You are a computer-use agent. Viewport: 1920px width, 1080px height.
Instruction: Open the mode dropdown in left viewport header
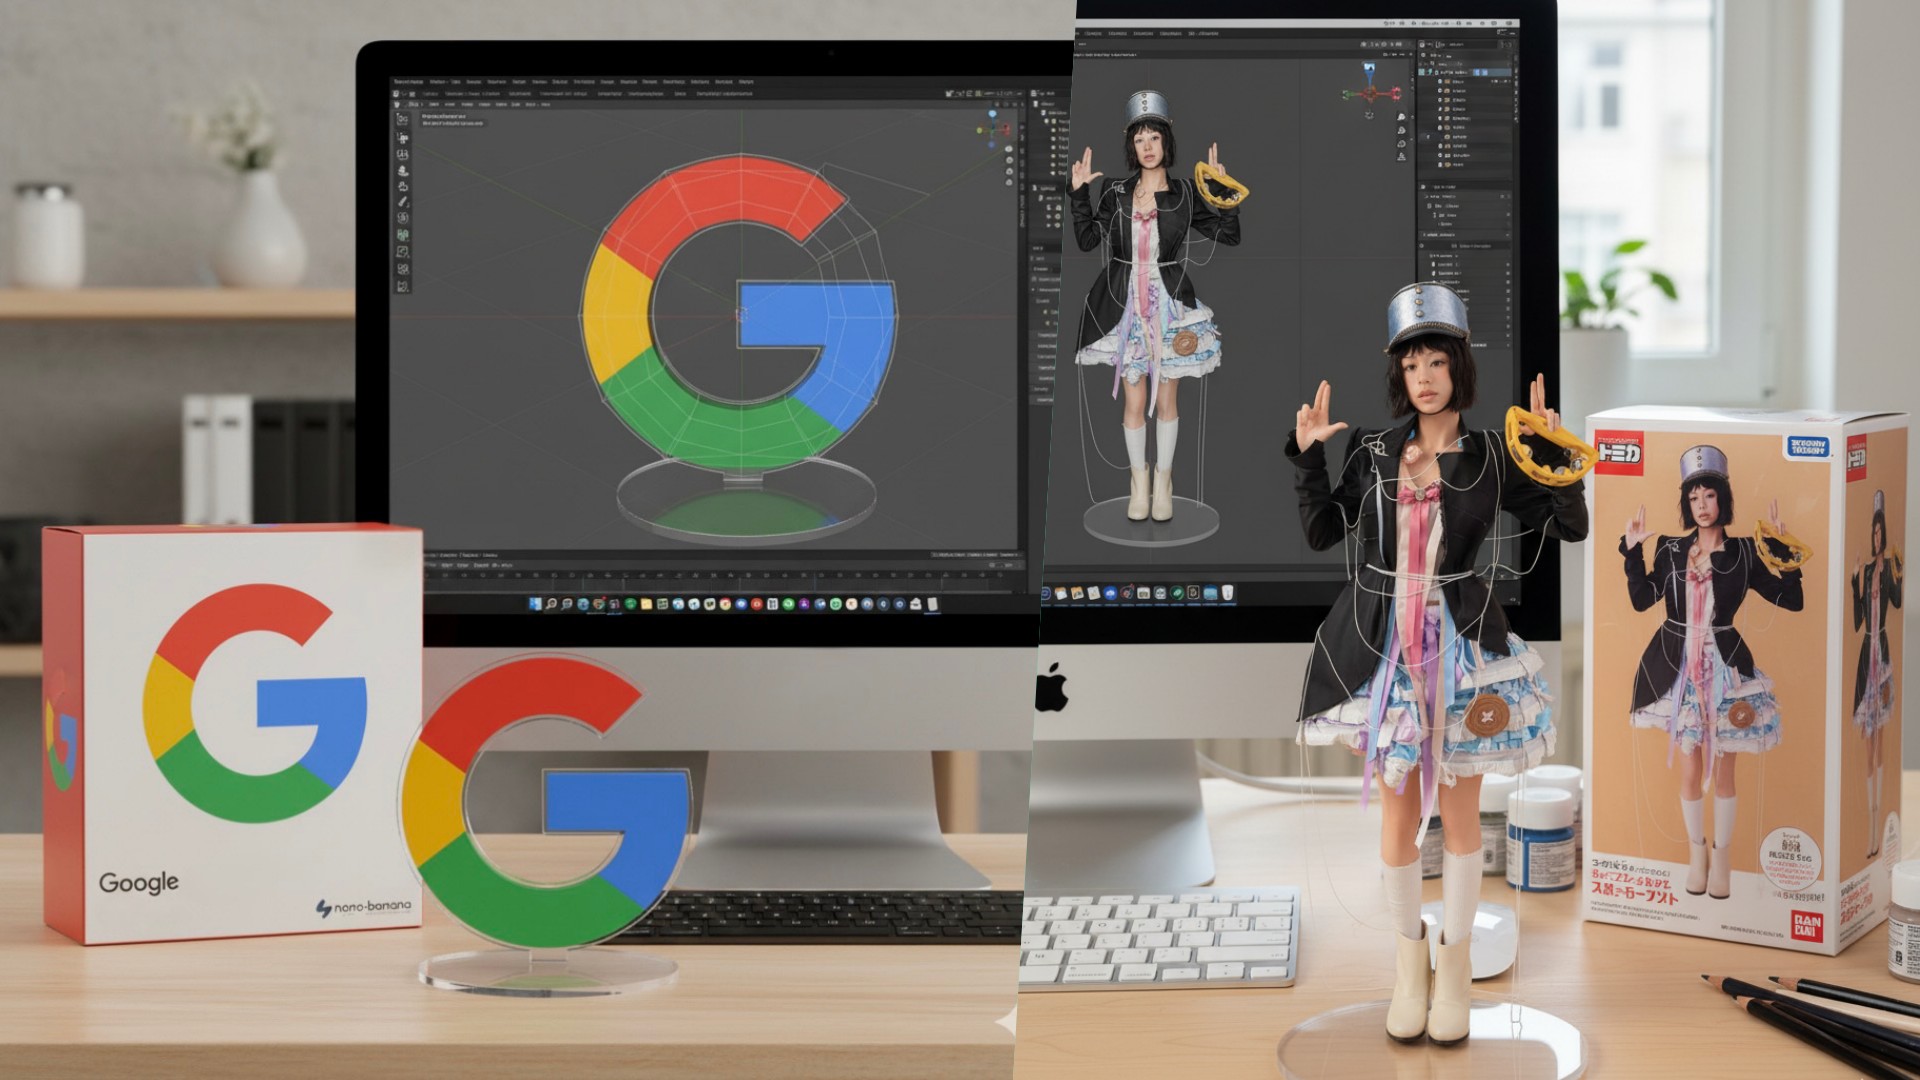coord(415,104)
